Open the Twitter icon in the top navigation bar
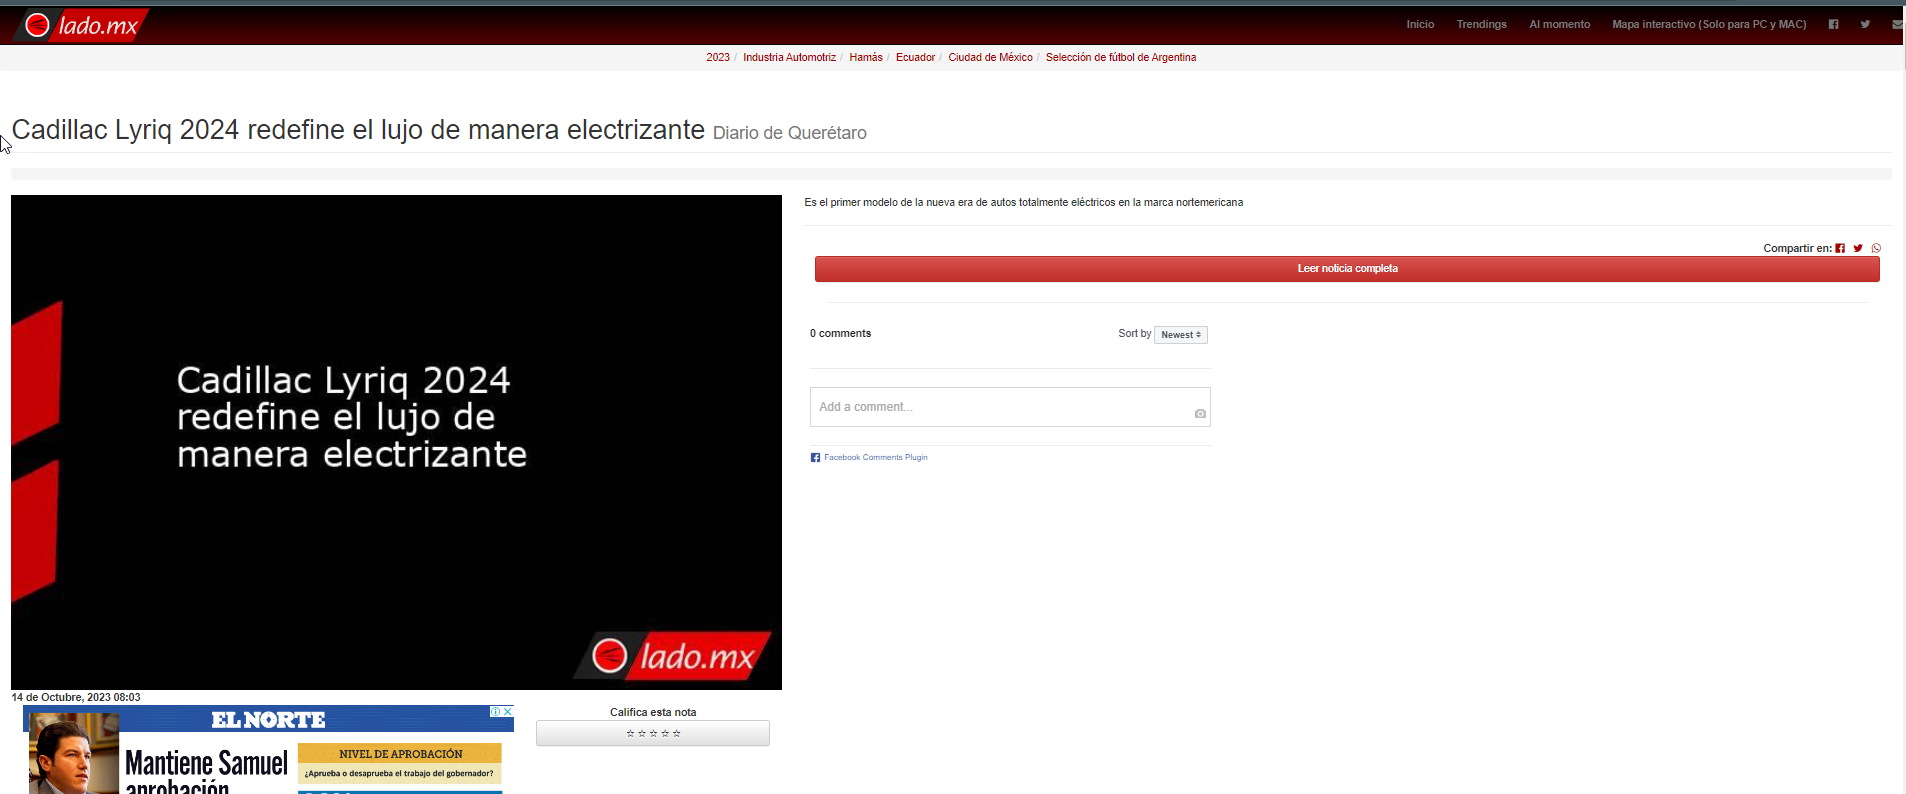Image resolution: width=1906 pixels, height=794 pixels. (x=1865, y=24)
